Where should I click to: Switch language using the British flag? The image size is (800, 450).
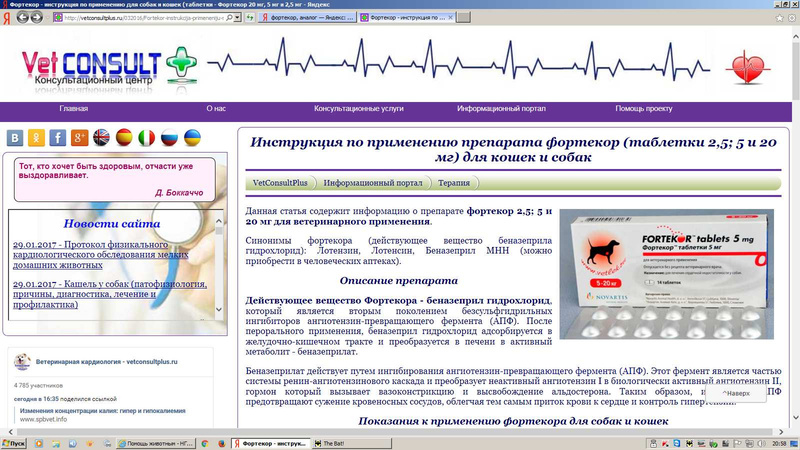pyautogui.click(x=102, y=138)
